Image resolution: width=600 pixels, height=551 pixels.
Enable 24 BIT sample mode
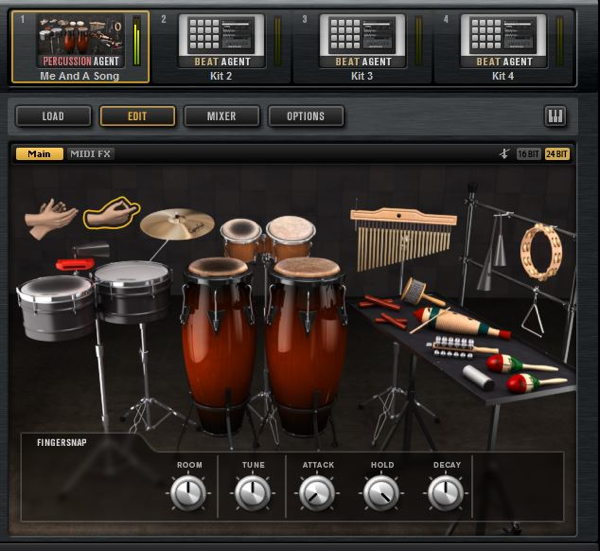click(x=557, y=154)
